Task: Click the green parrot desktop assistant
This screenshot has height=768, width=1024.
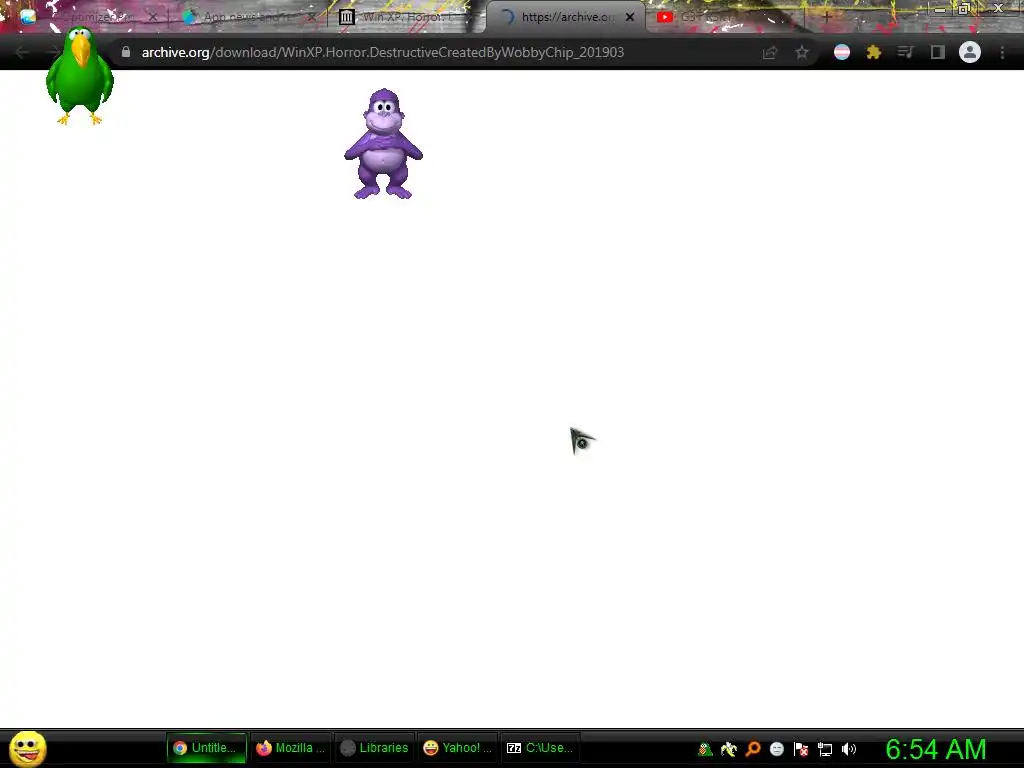Action: click(80, 75)
